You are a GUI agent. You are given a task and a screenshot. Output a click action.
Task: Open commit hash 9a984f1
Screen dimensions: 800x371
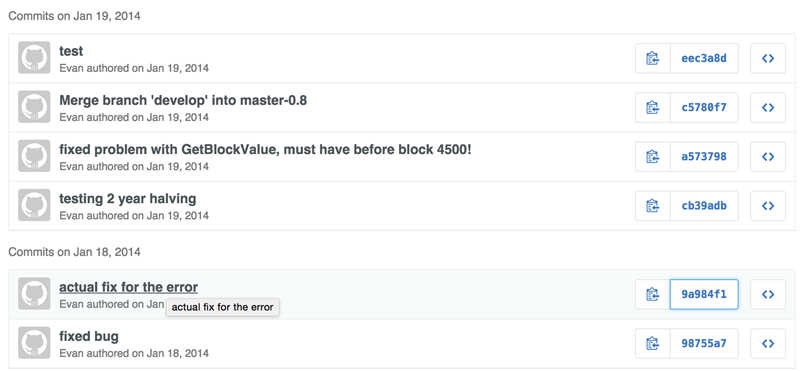pos(704,294)
